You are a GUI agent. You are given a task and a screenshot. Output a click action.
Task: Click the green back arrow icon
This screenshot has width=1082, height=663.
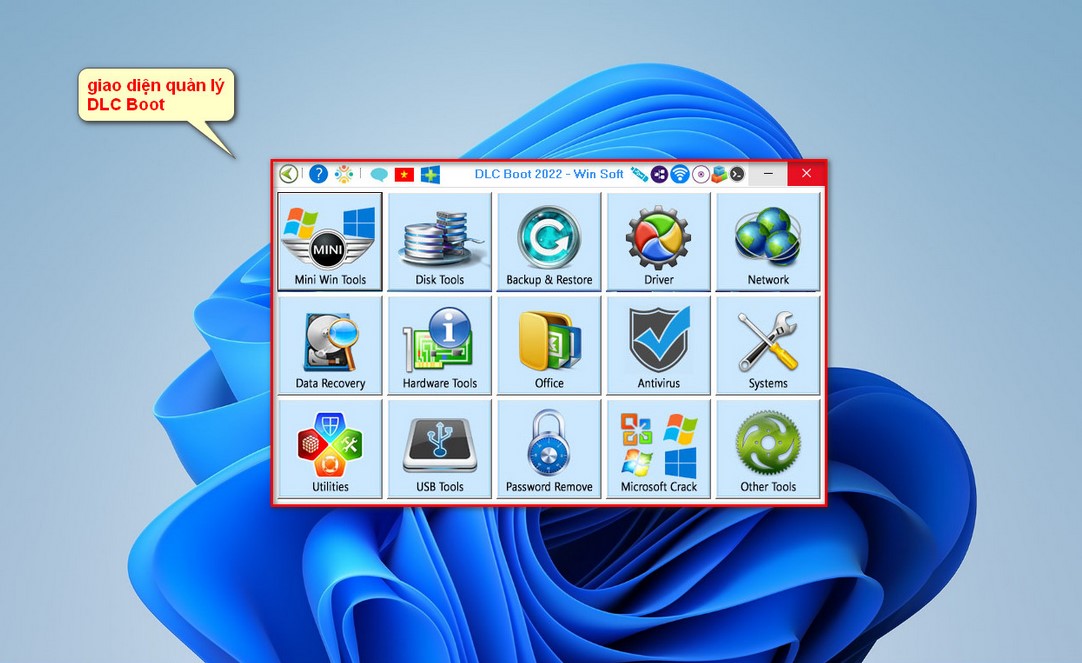pyautogui.click(x=288, y=174)
